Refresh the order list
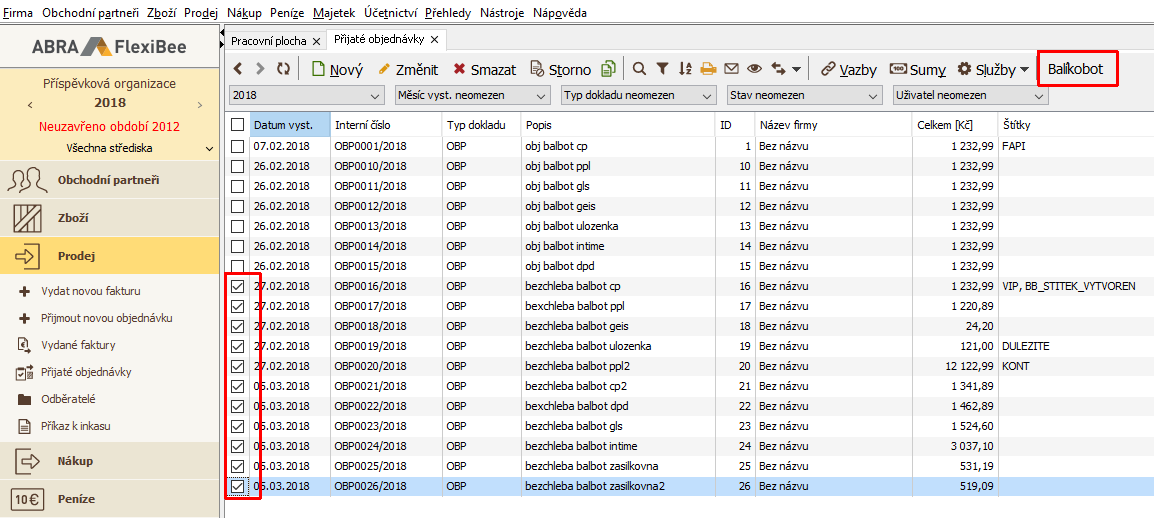Viewport: 1154px width, 518px height. 283,69
